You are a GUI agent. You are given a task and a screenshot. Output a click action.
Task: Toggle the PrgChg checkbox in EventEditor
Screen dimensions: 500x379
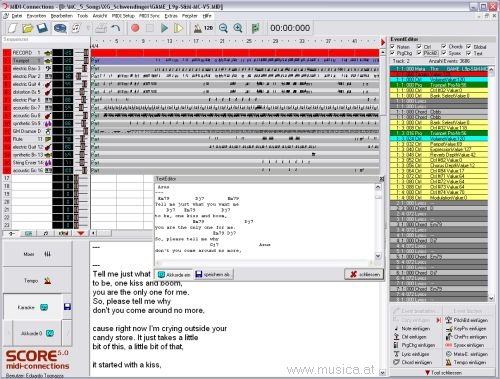[393, 53]
